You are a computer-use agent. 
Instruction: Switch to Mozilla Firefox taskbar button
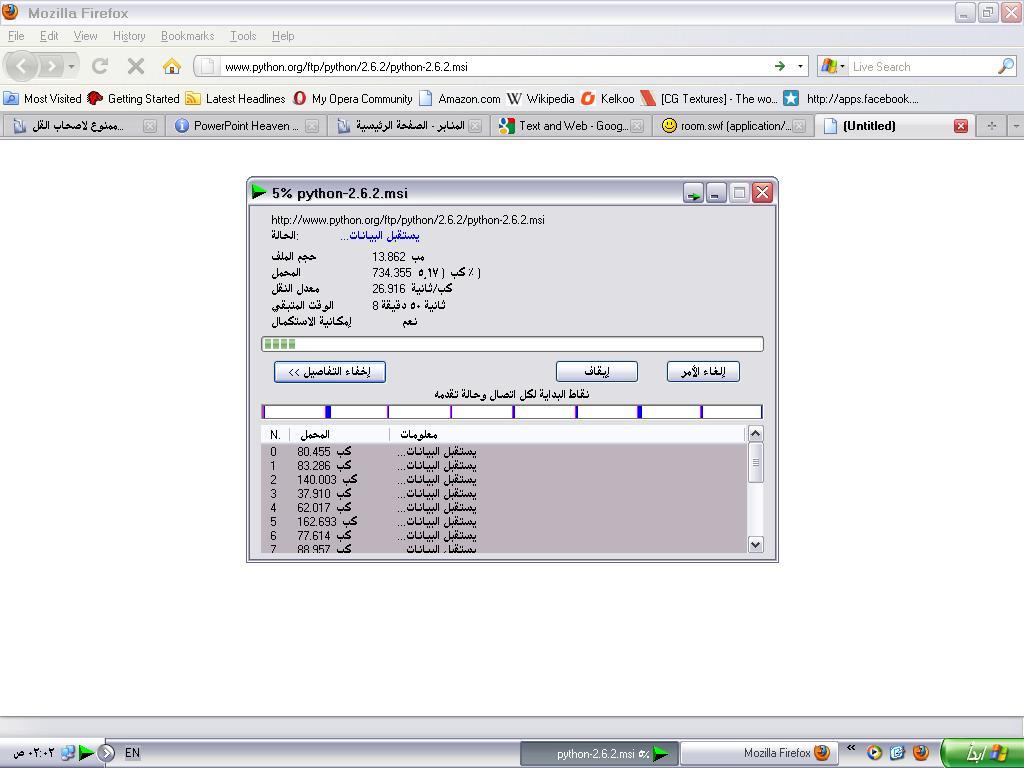pos(757,753)
